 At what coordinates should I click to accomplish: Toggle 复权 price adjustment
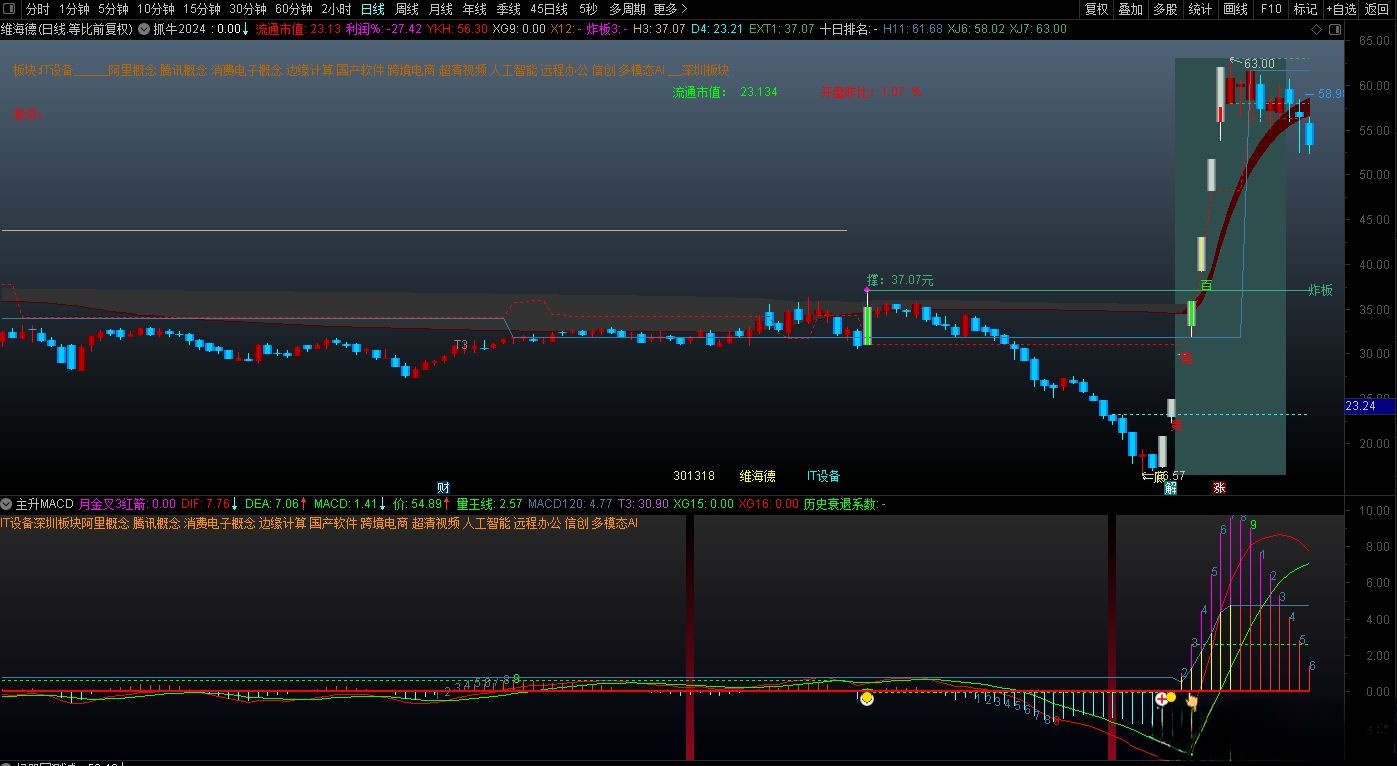pyautogui.click(x=1096, y=9)
